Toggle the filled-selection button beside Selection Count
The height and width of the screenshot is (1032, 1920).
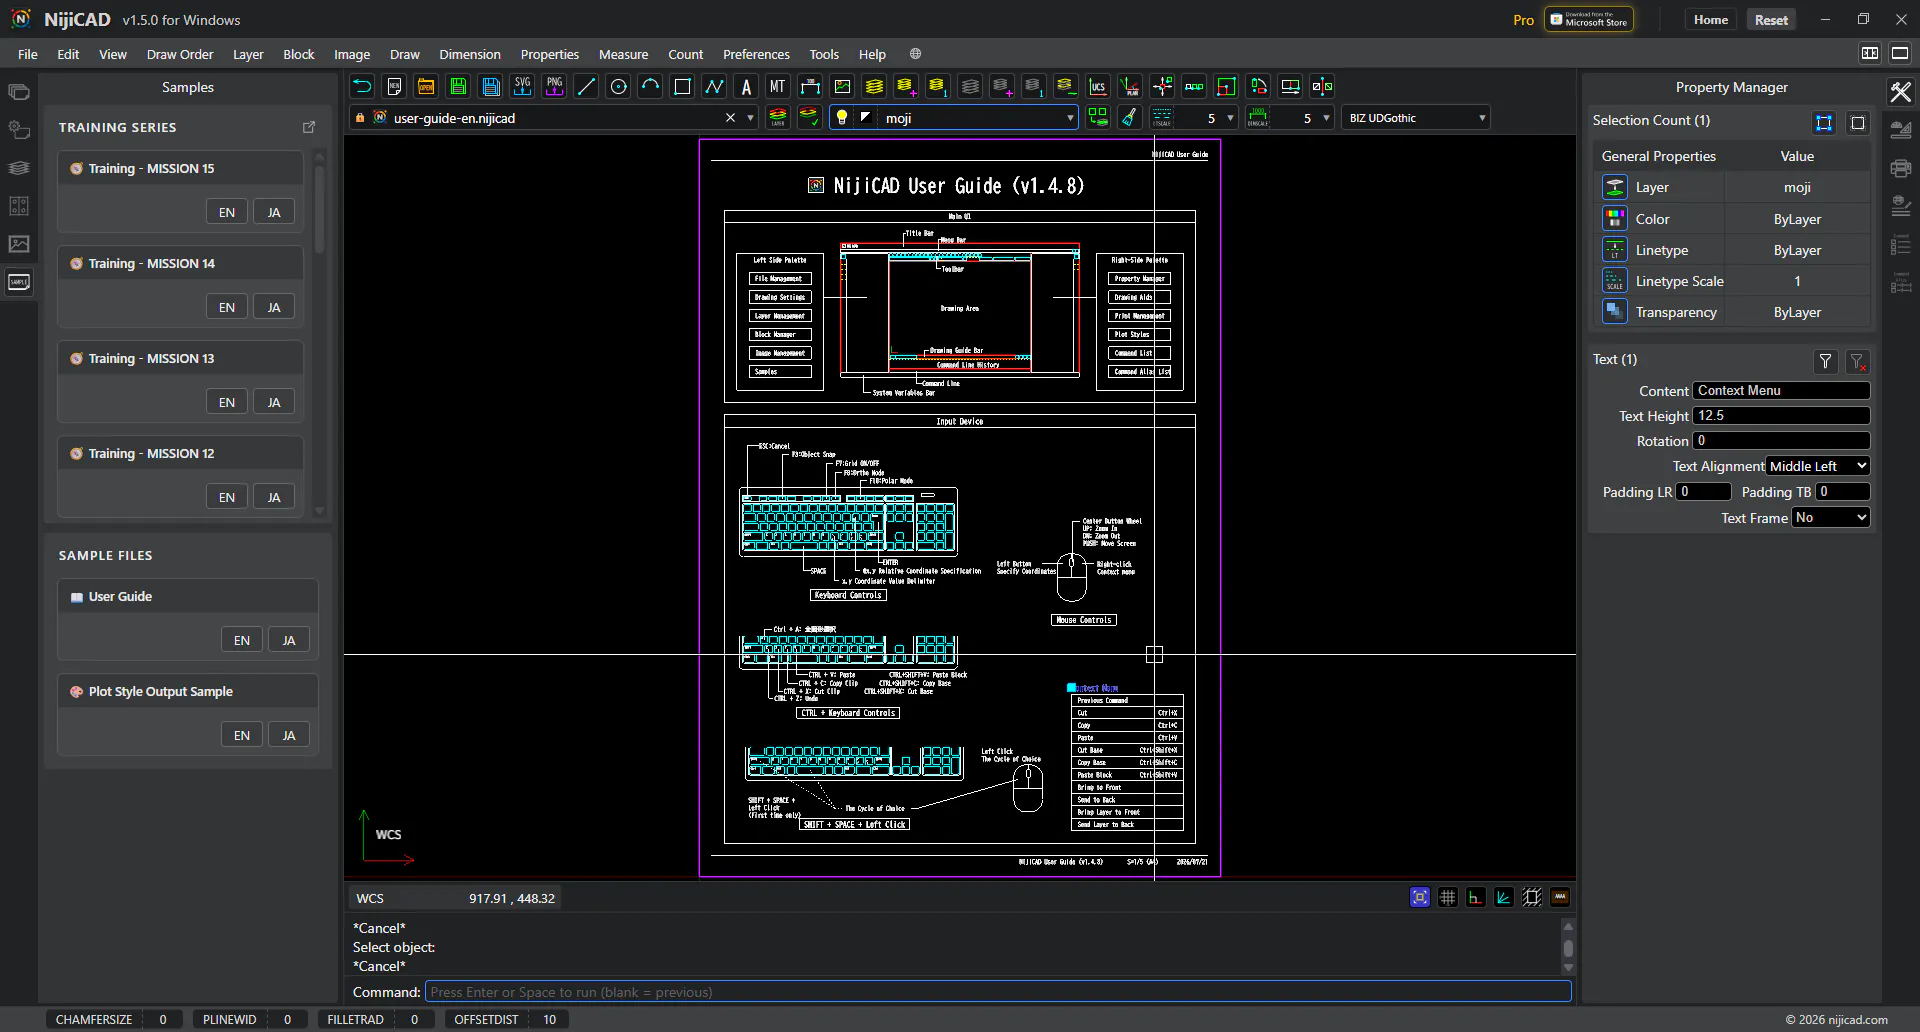pos(1824,122)
